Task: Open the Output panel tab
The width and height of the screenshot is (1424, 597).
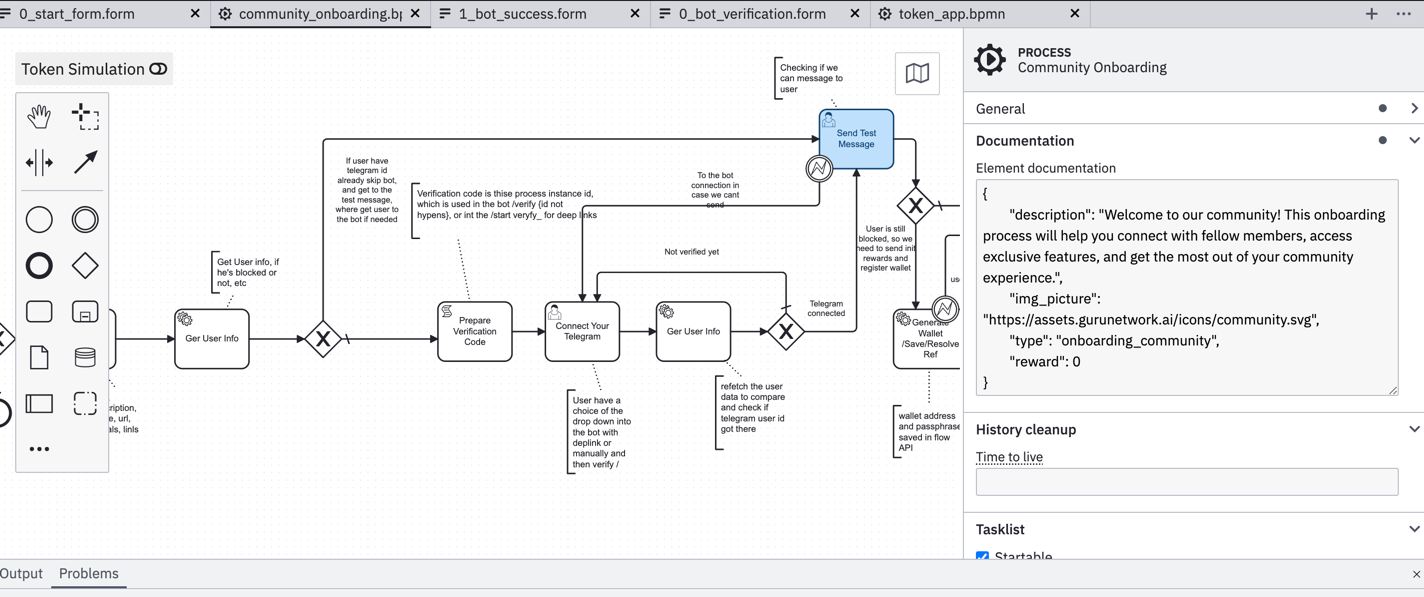Action: click(21, 573)
